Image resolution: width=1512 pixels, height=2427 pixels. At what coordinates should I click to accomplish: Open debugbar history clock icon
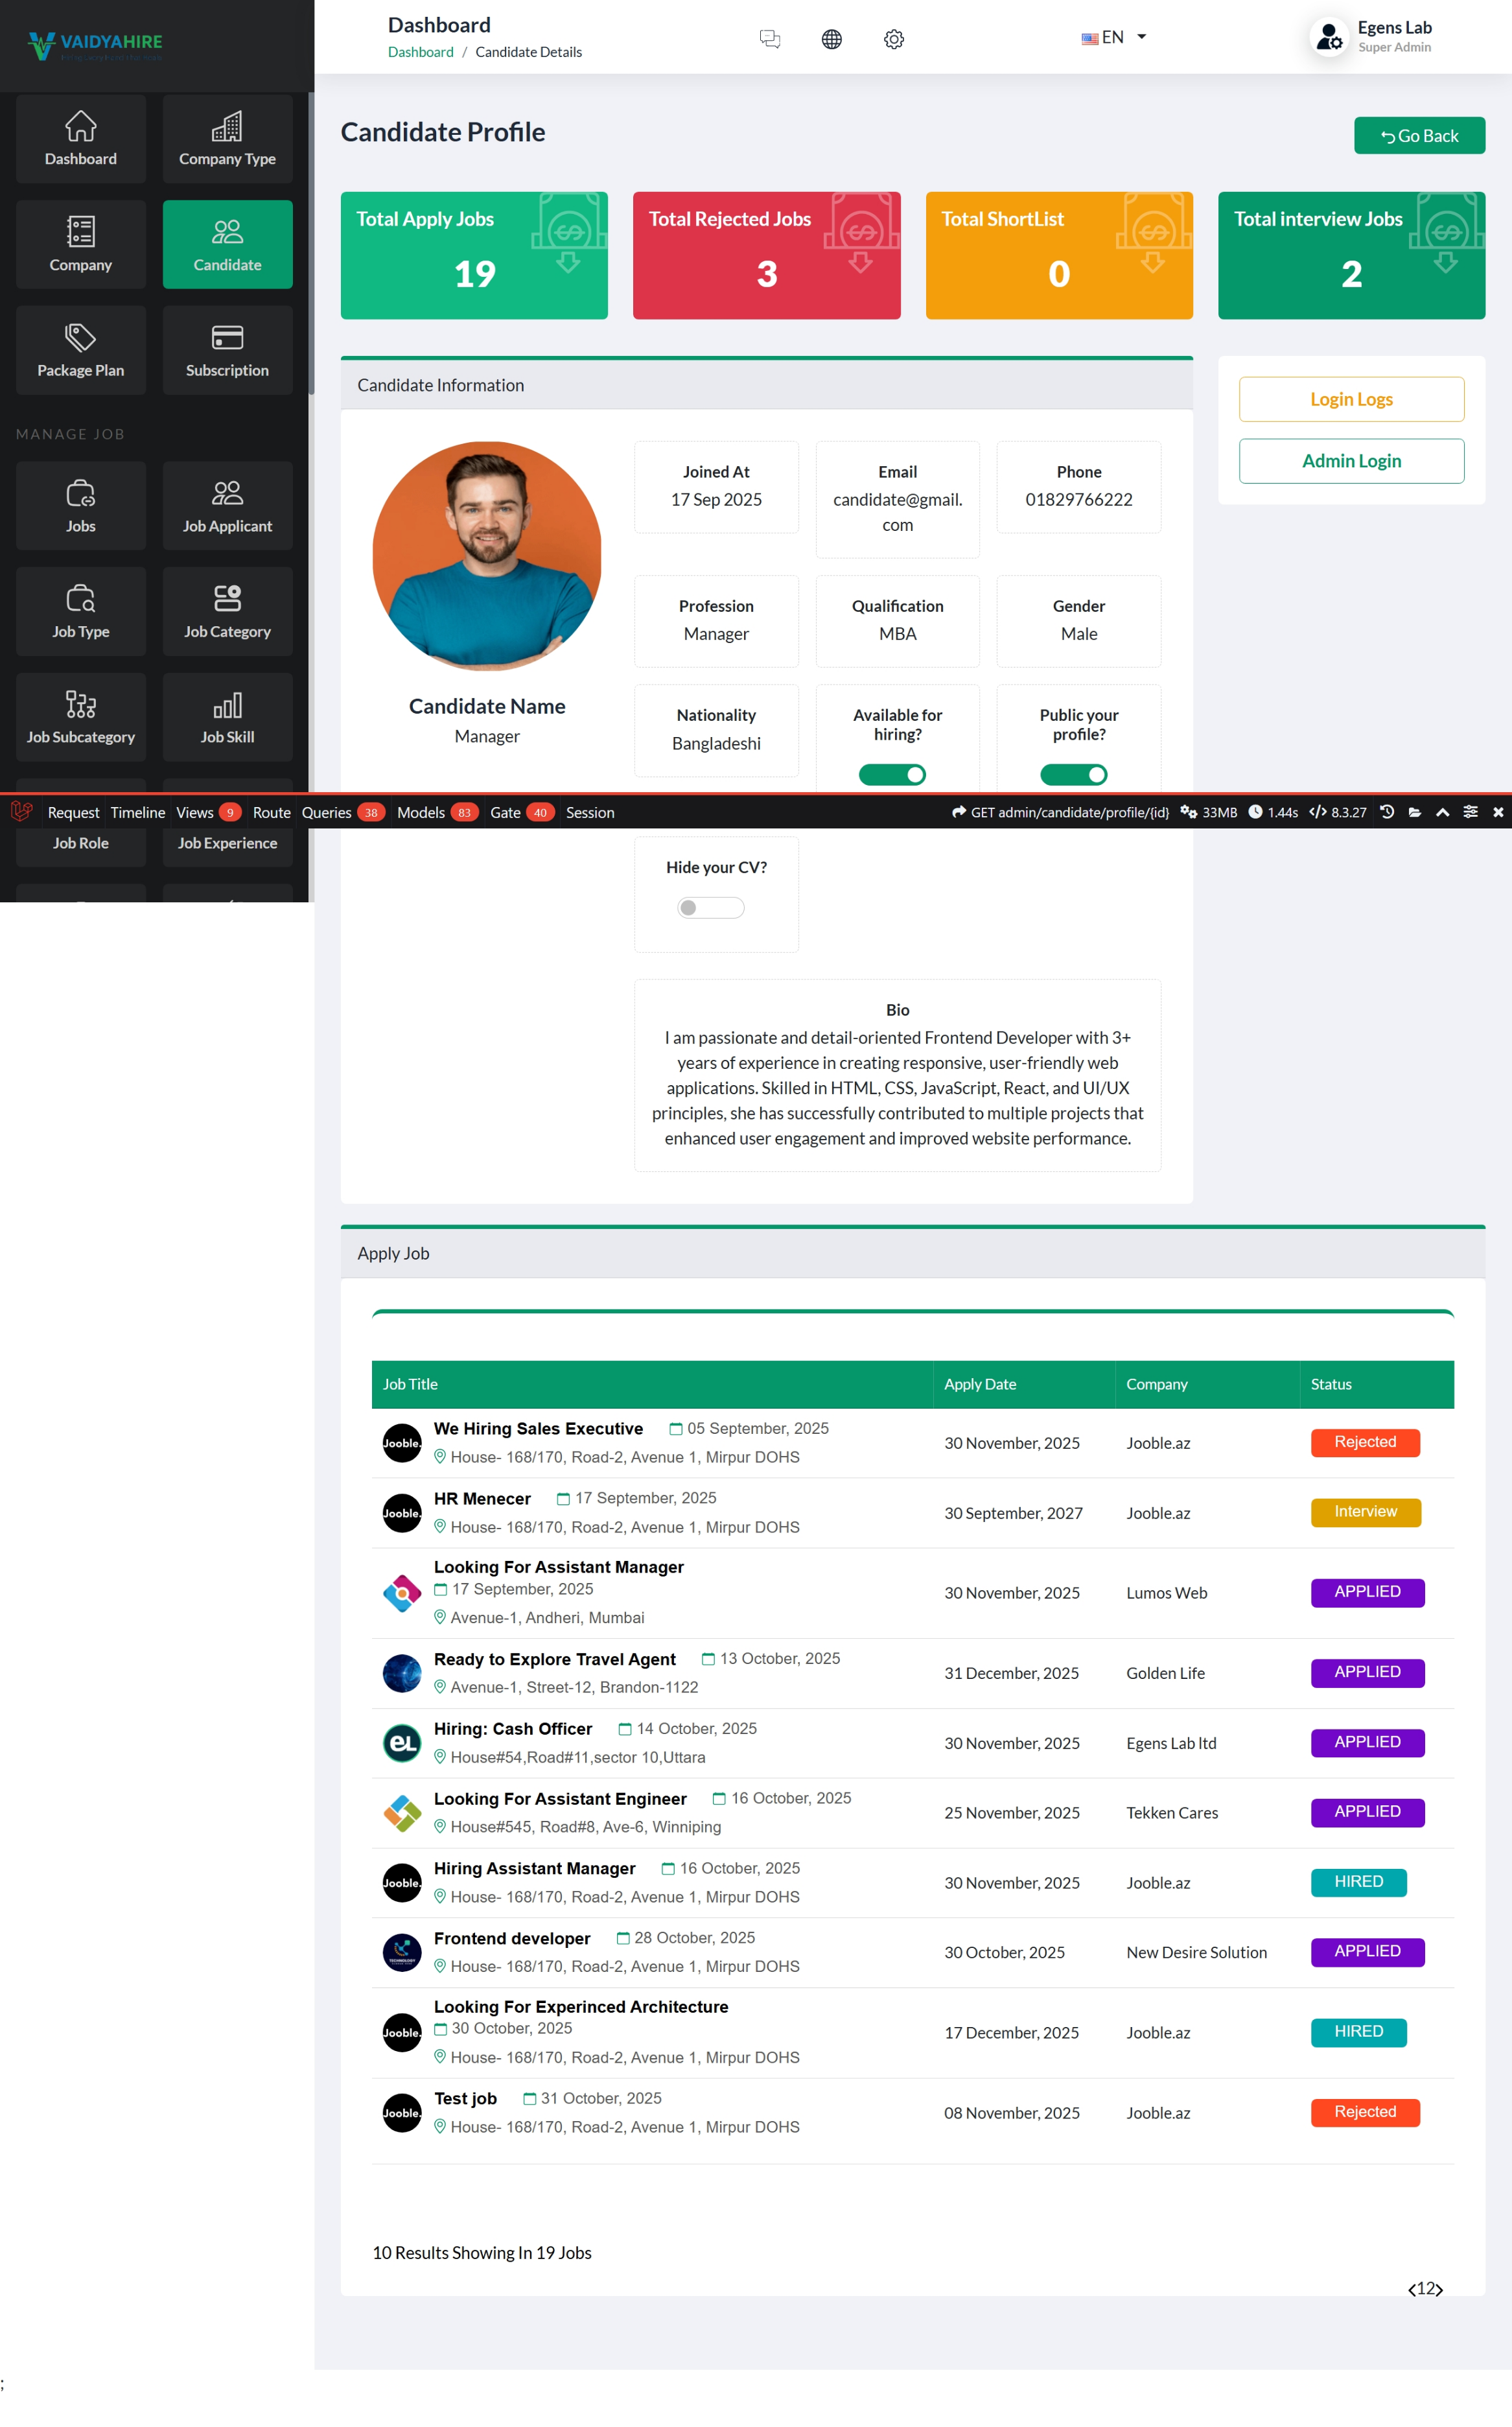1387,812
